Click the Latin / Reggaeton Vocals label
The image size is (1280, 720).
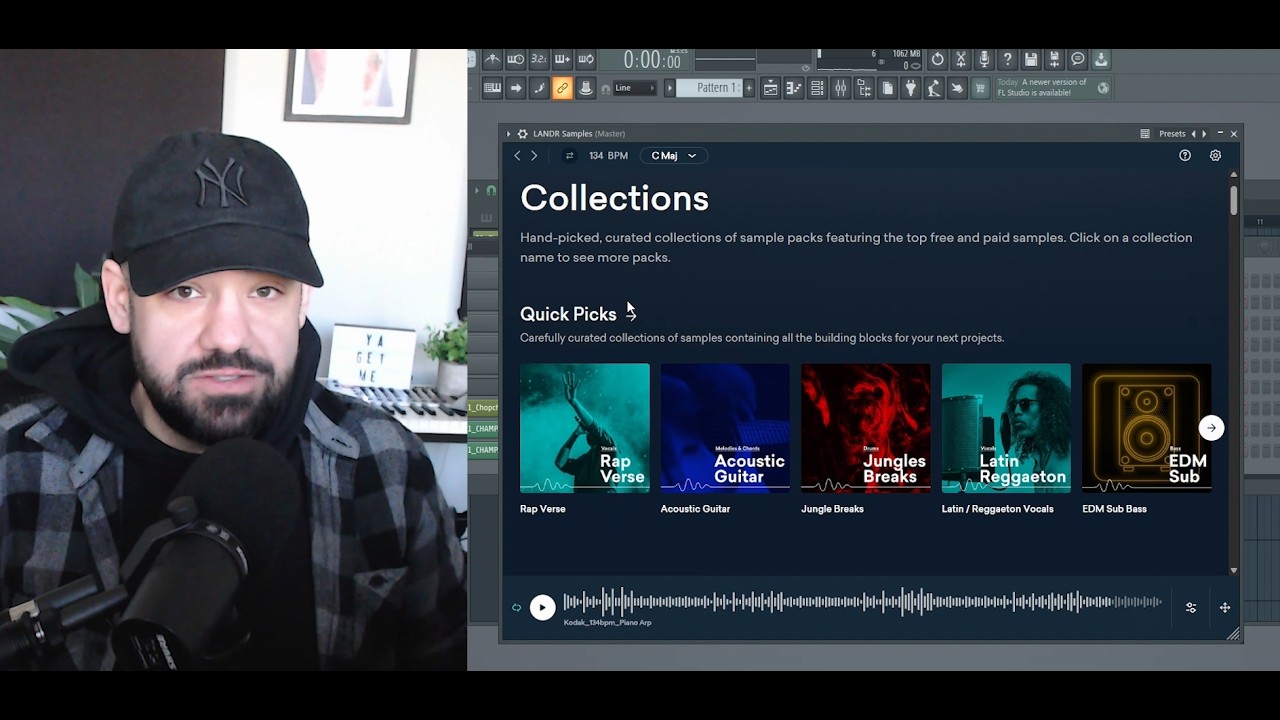tap(998, 509)
